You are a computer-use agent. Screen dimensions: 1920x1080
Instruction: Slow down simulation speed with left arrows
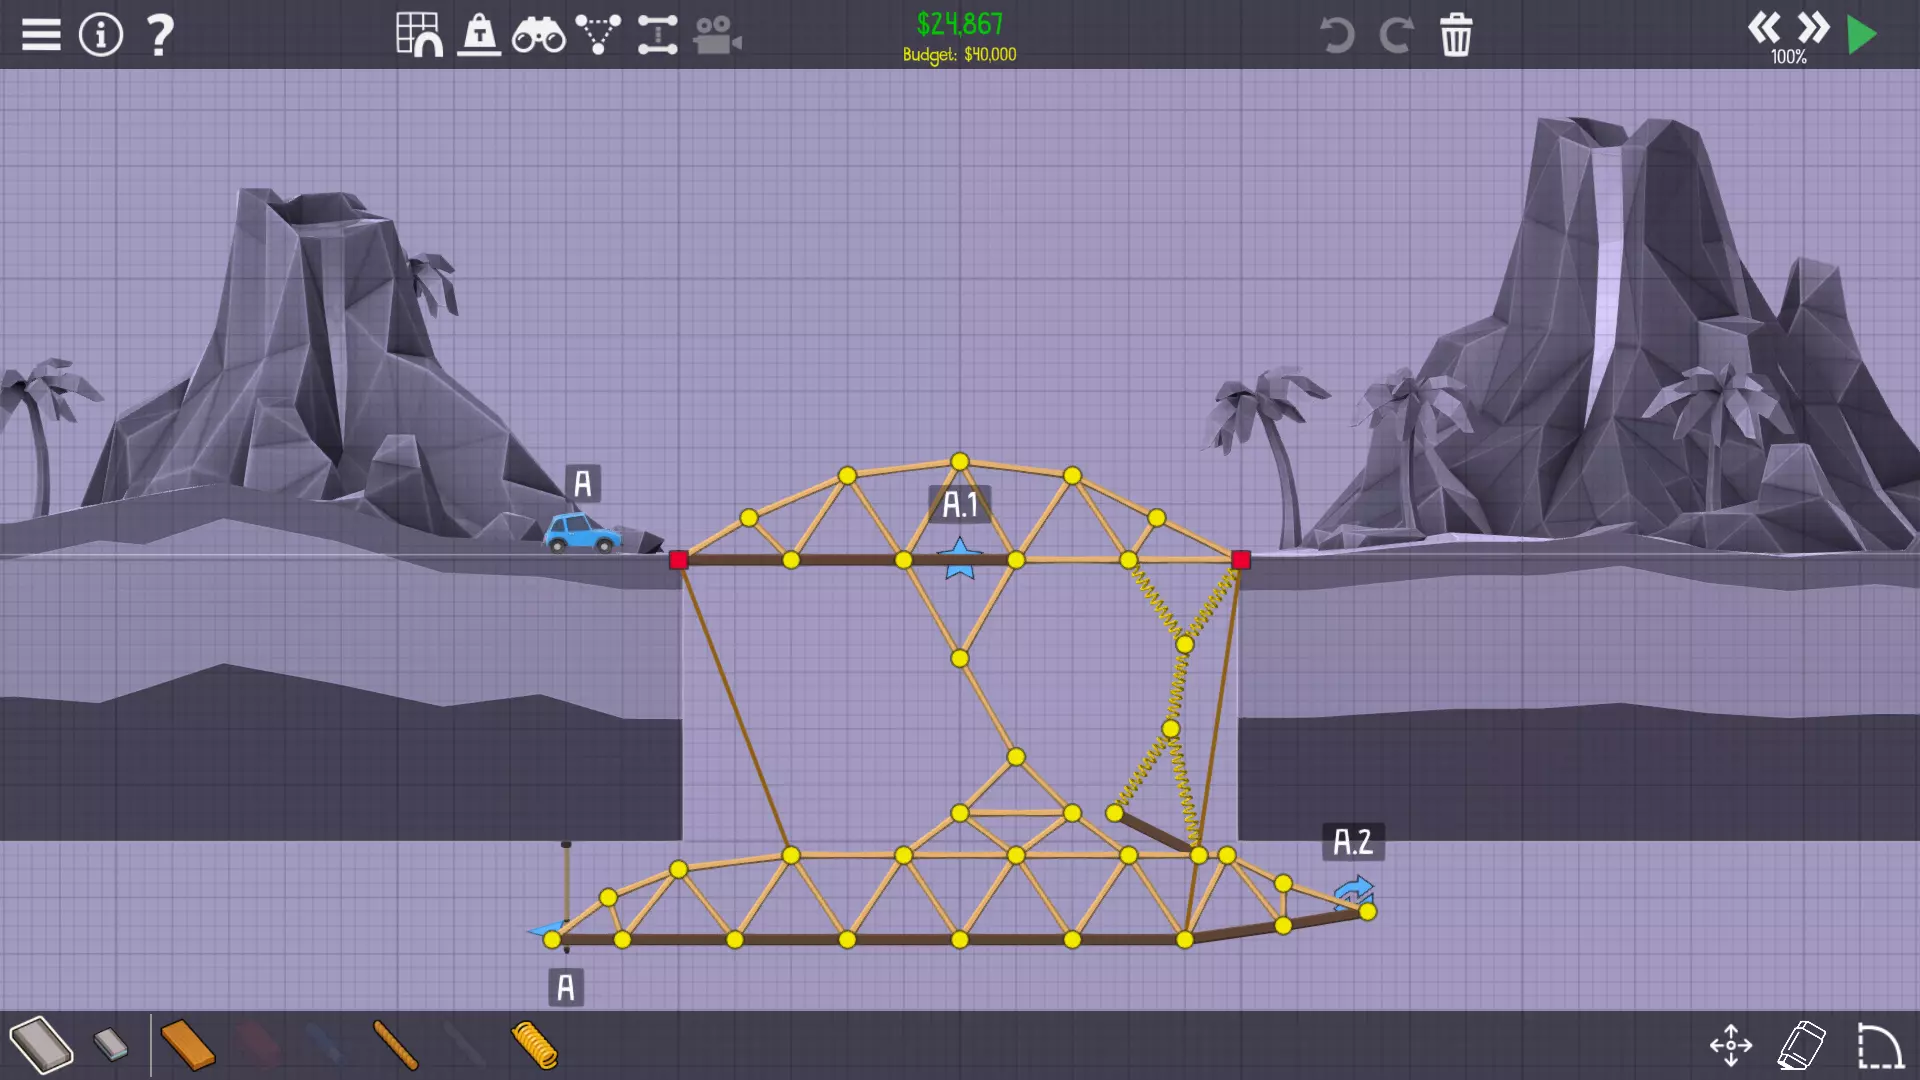1764,27
